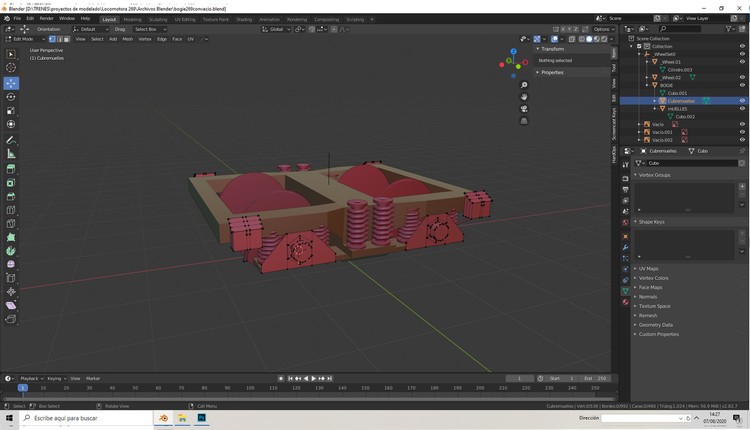Click the timeline frame 1 playhead marker
Screen dimensions: 750x430
(x=22, y=388)
